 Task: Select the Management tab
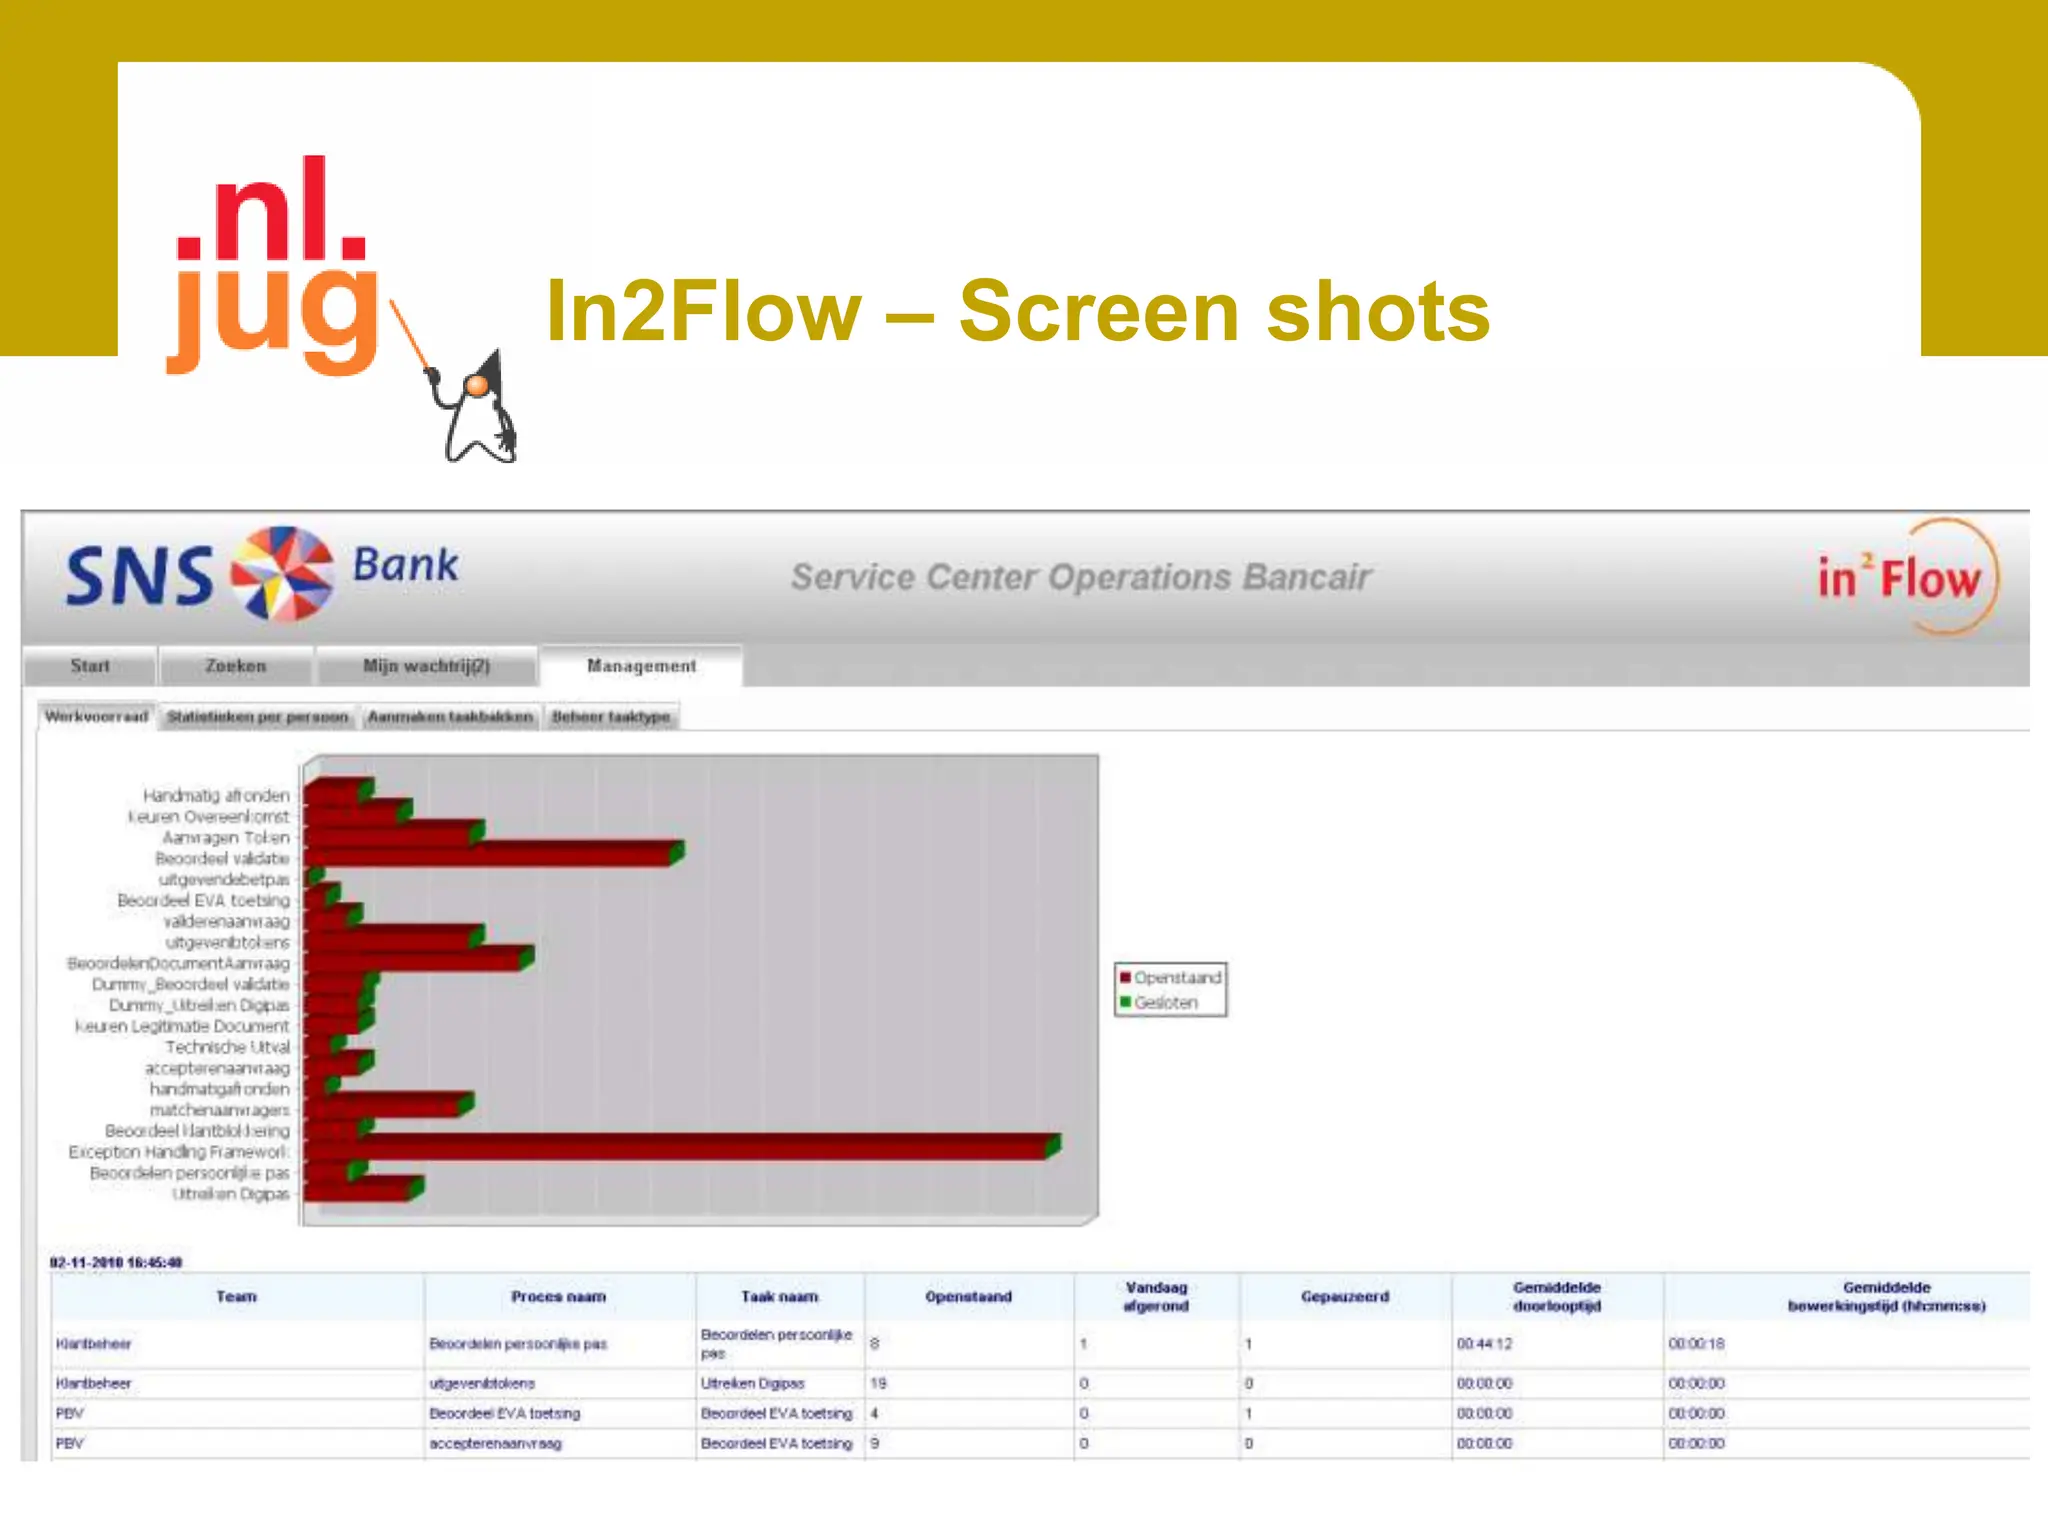click(641, 666)
